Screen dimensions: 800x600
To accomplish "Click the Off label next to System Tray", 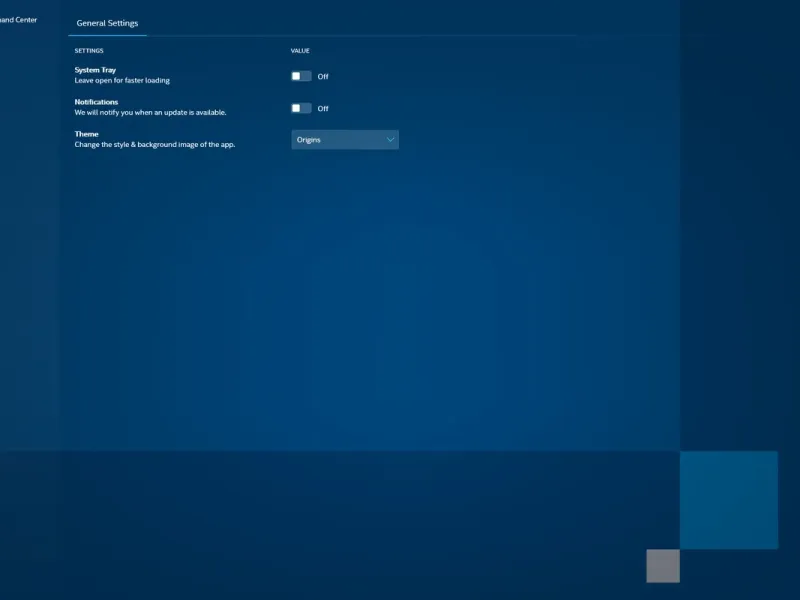I will pyautogui.click(x=323, y=77).
